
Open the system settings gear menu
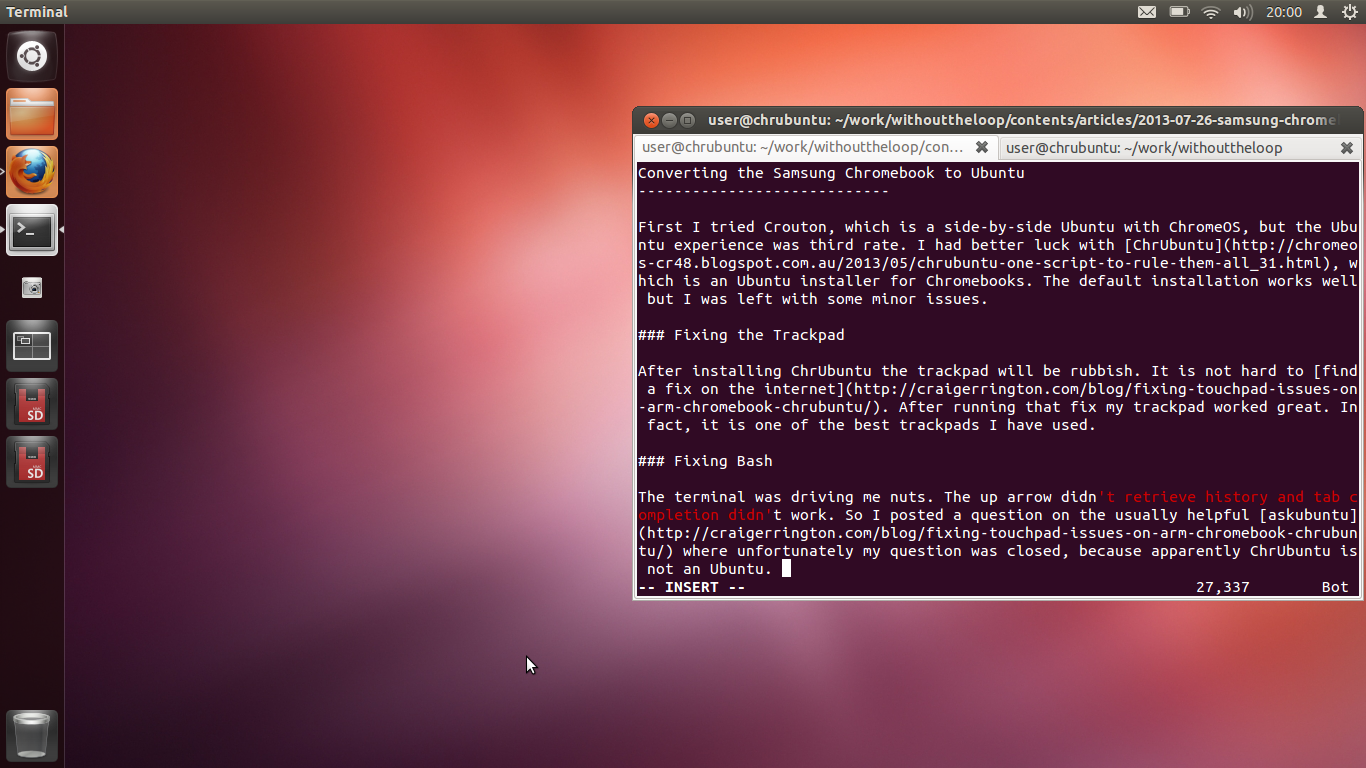[x=1349, y=12]
